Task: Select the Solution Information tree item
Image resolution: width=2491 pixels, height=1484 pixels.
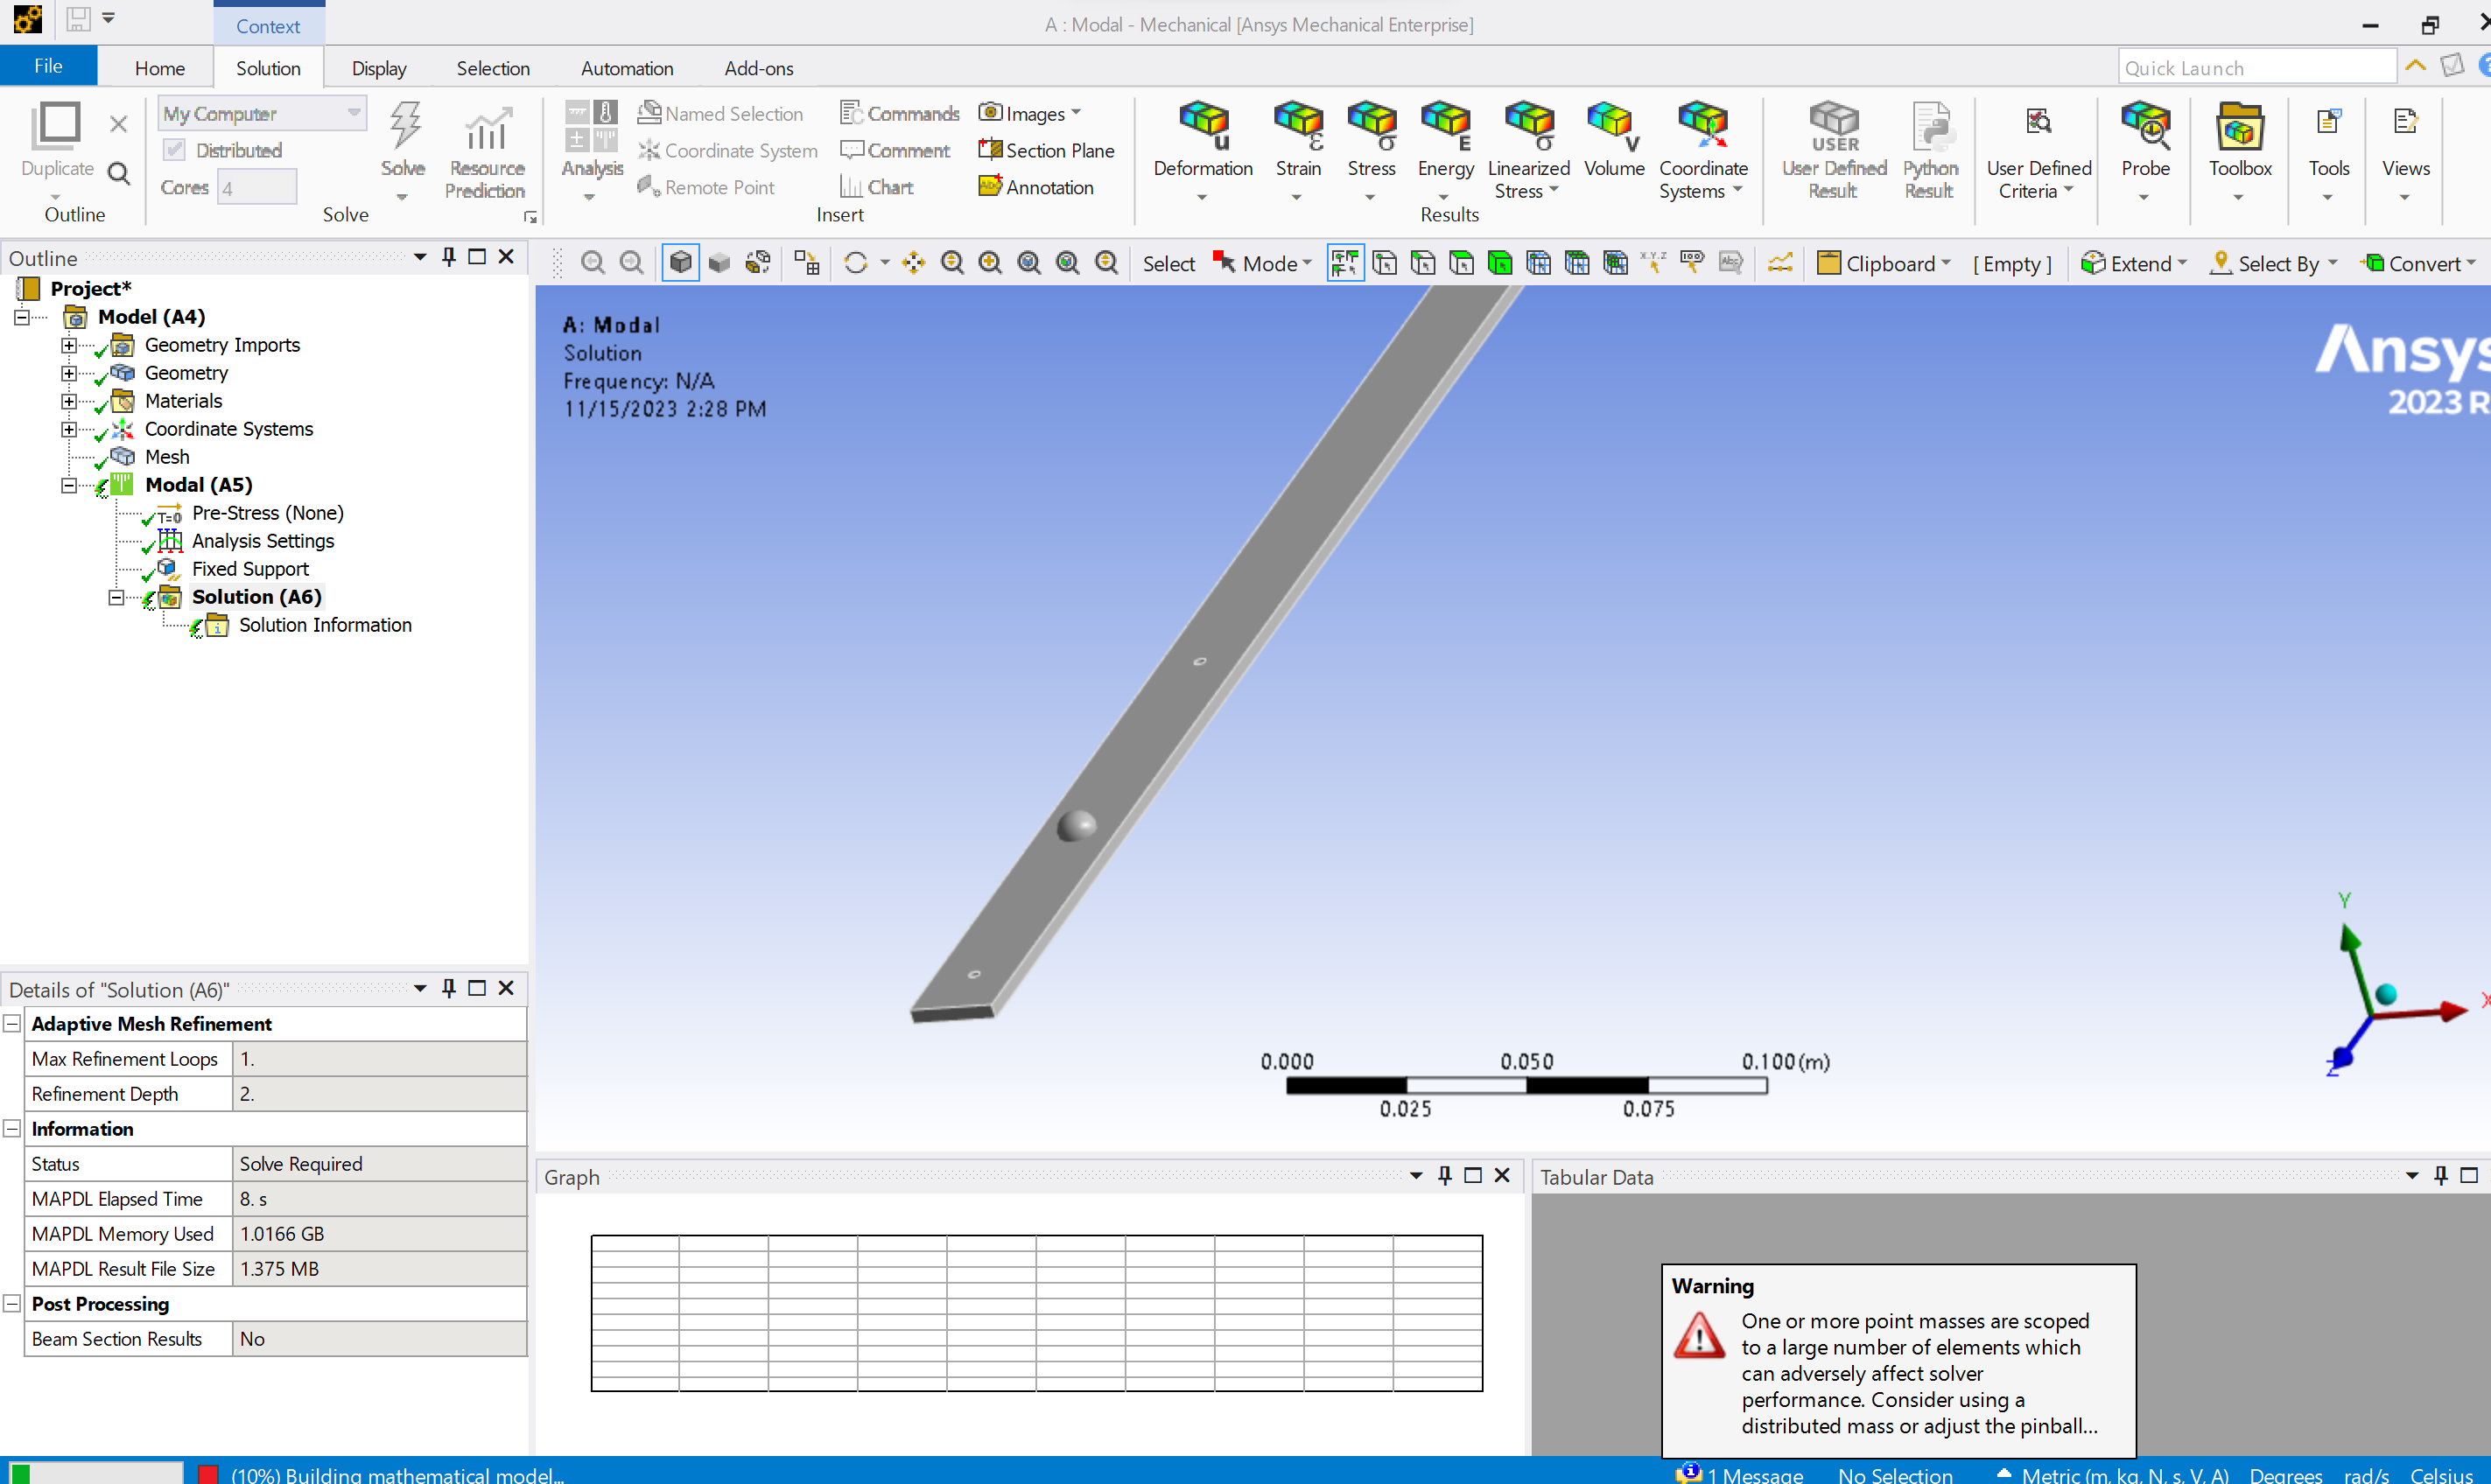Action: [x=324, y=625]
